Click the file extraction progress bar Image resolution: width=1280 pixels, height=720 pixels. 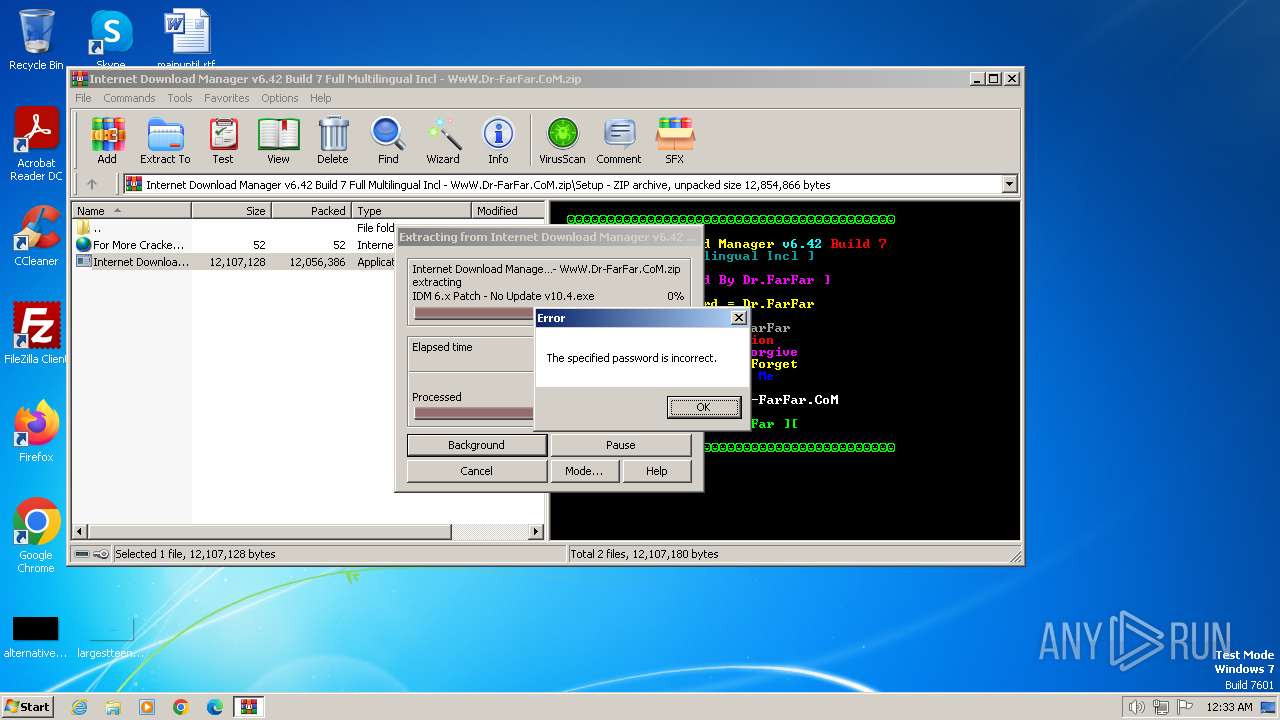point(474,313)
